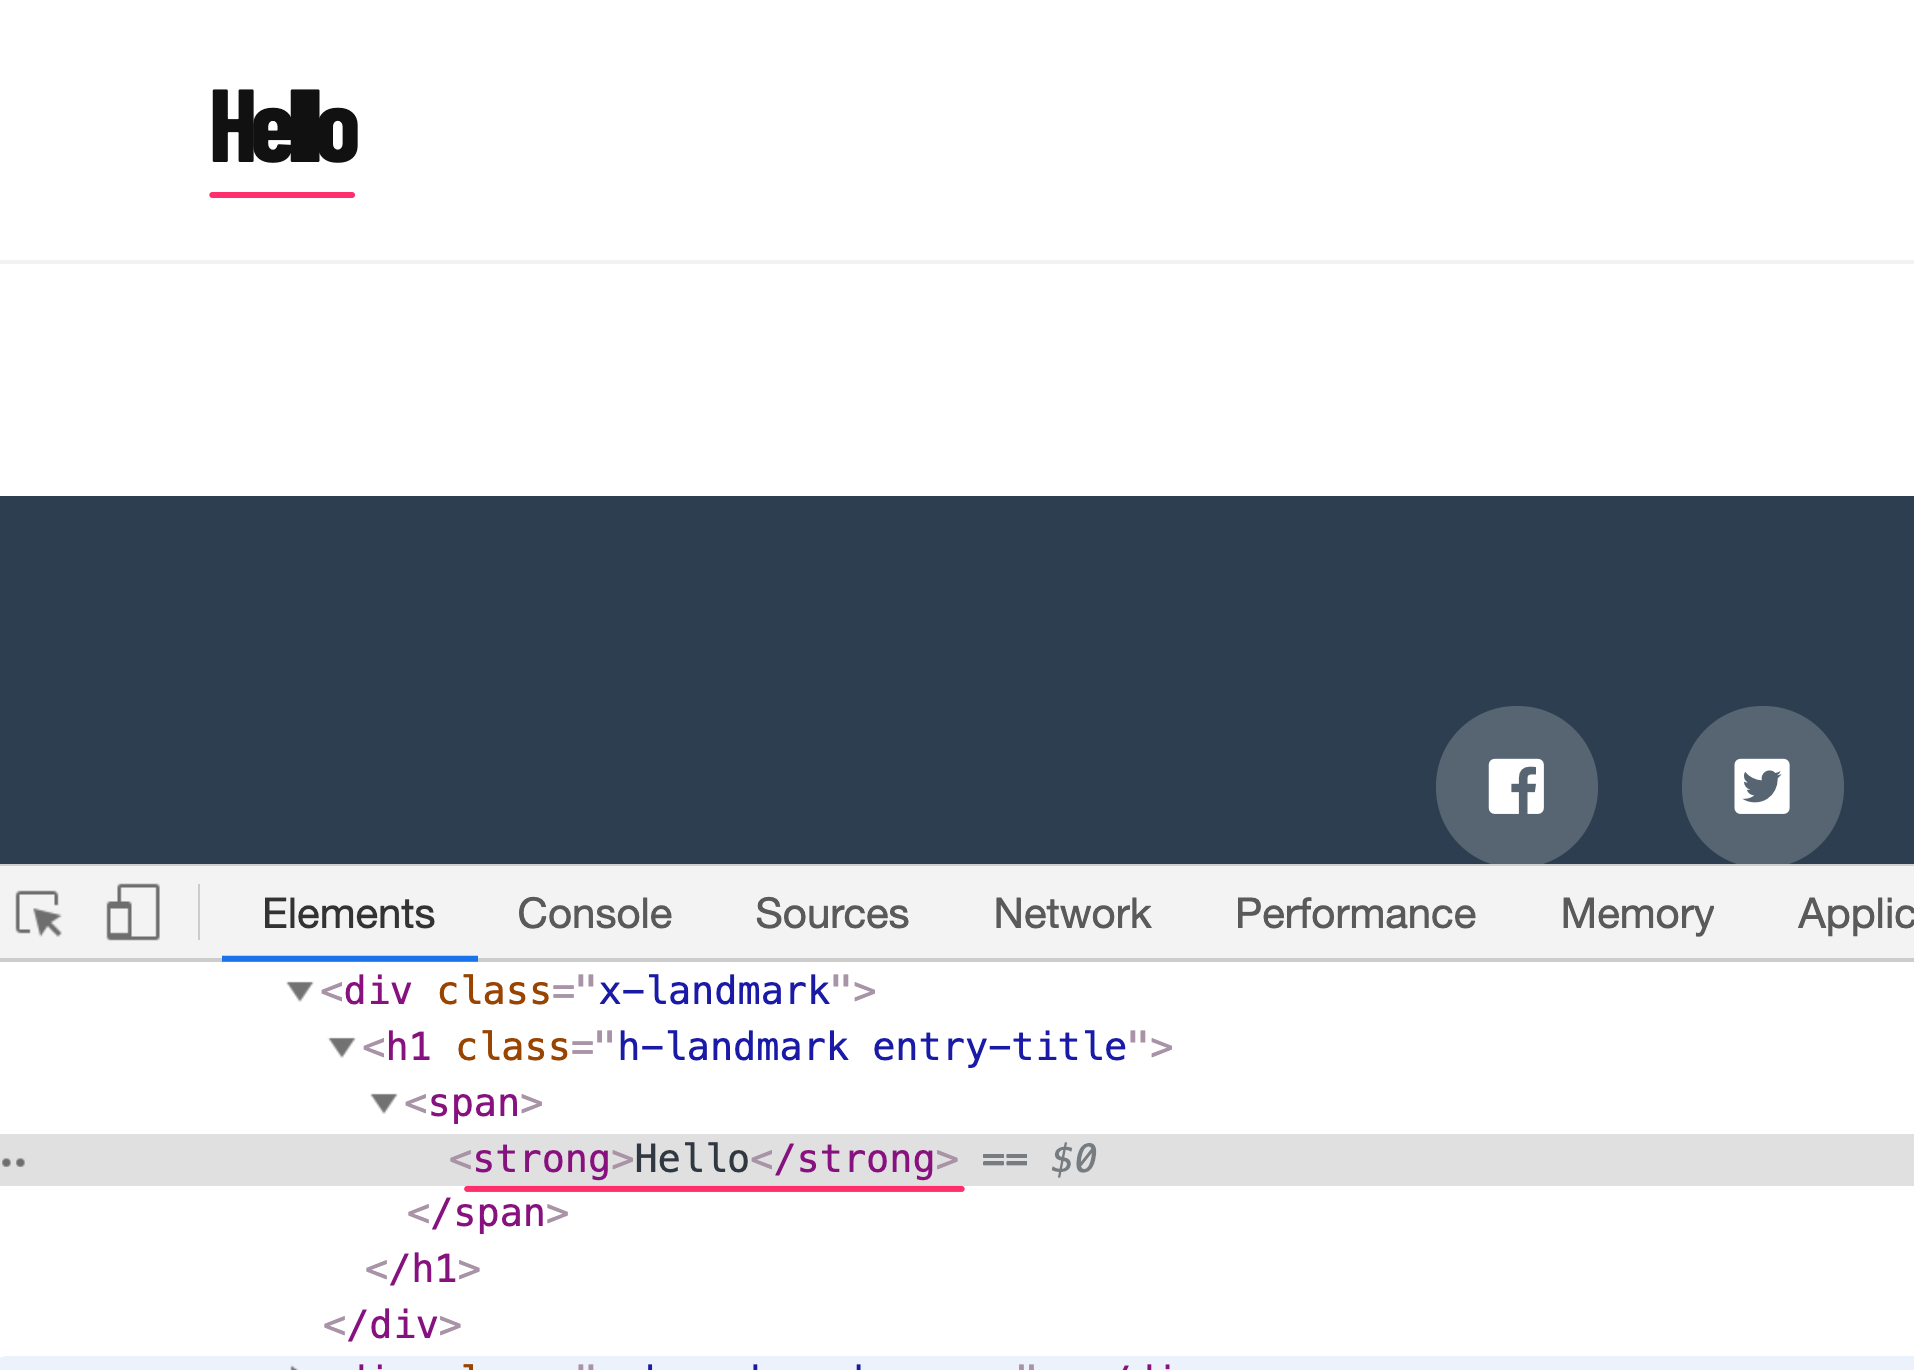The width and height of the screenshot is (1914, 1370).
Task: Open the Performance tab
Action: (x=1355, y=914)
